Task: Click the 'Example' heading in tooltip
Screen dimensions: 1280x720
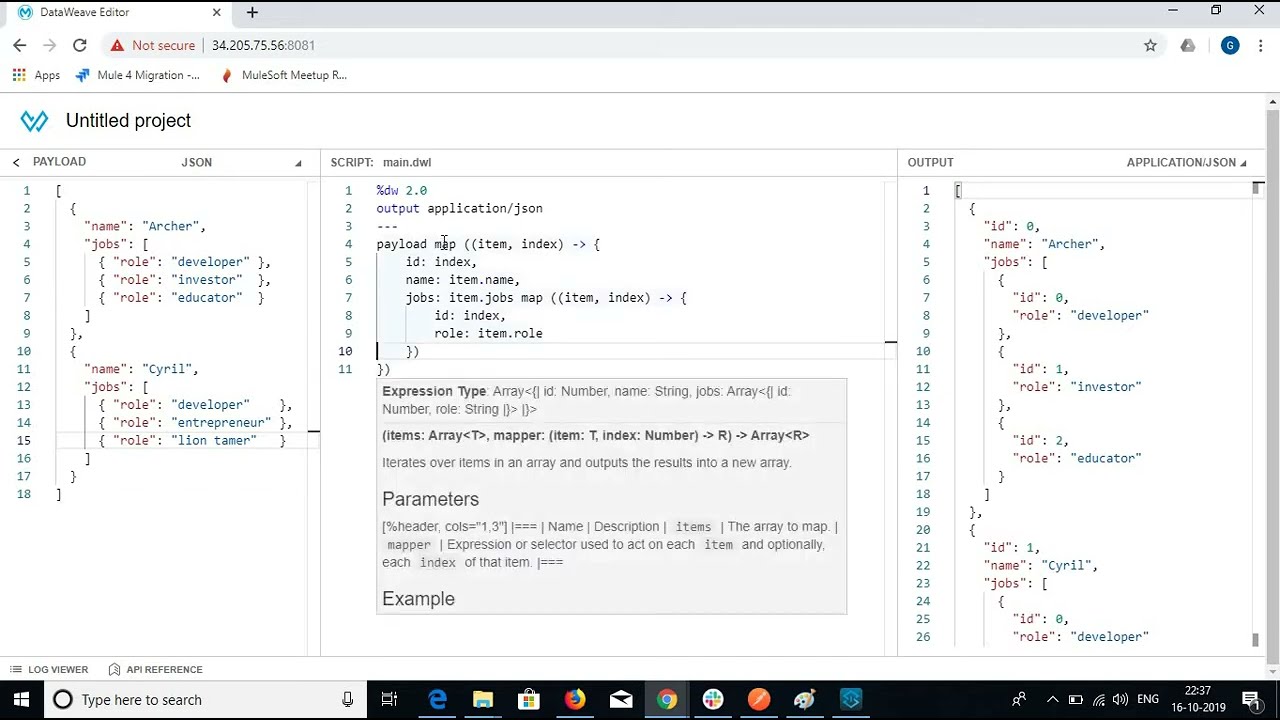Action: 418,600
